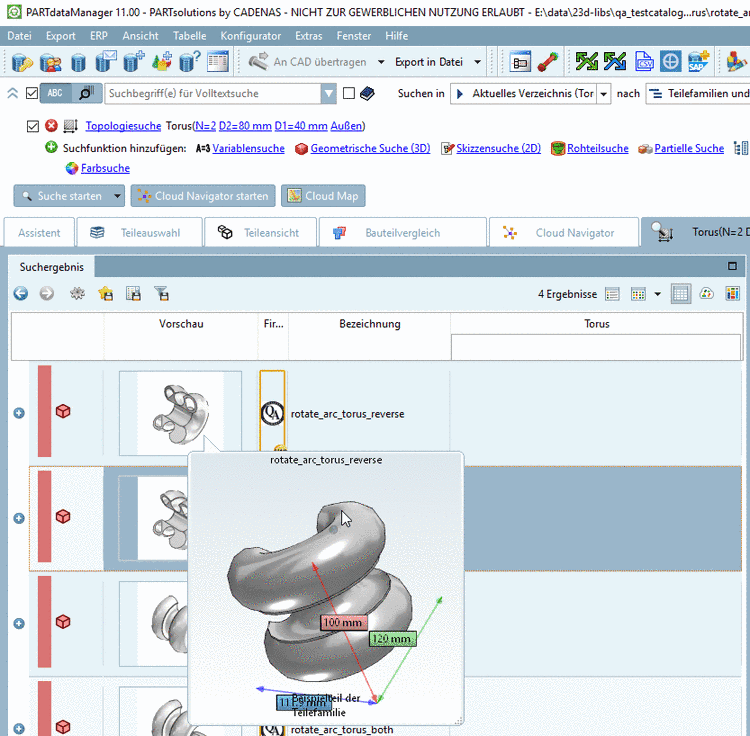This screenshot has height=736, width=750.
Task: Click the table window icon in toolbar
Action: pyautogui.click(x=218, y=62)
